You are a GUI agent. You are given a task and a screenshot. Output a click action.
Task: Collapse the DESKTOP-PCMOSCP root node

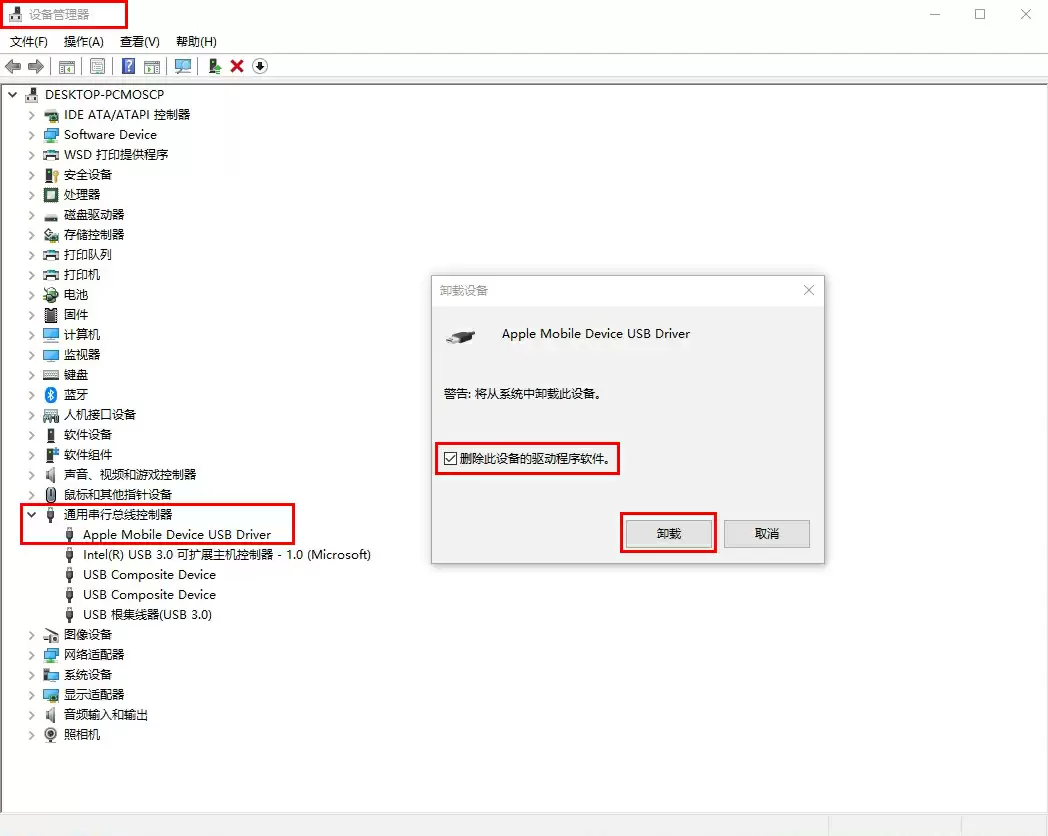(12, 94)
